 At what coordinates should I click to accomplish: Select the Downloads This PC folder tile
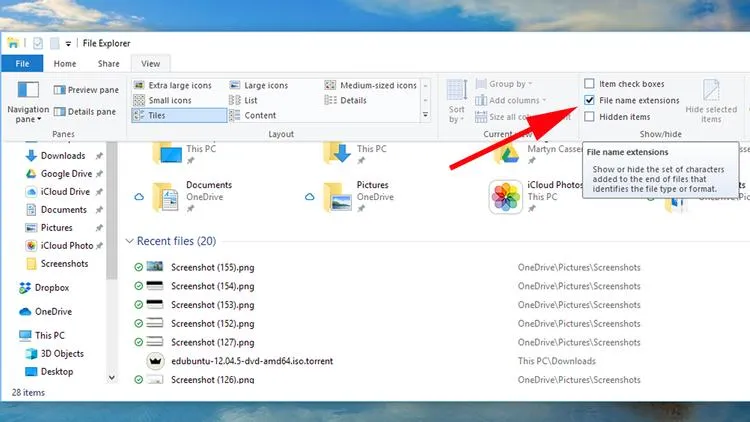[355, 153]
